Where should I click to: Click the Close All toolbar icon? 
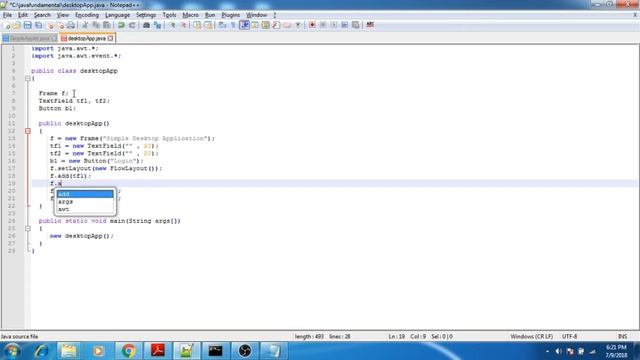[x=60, y=25]
